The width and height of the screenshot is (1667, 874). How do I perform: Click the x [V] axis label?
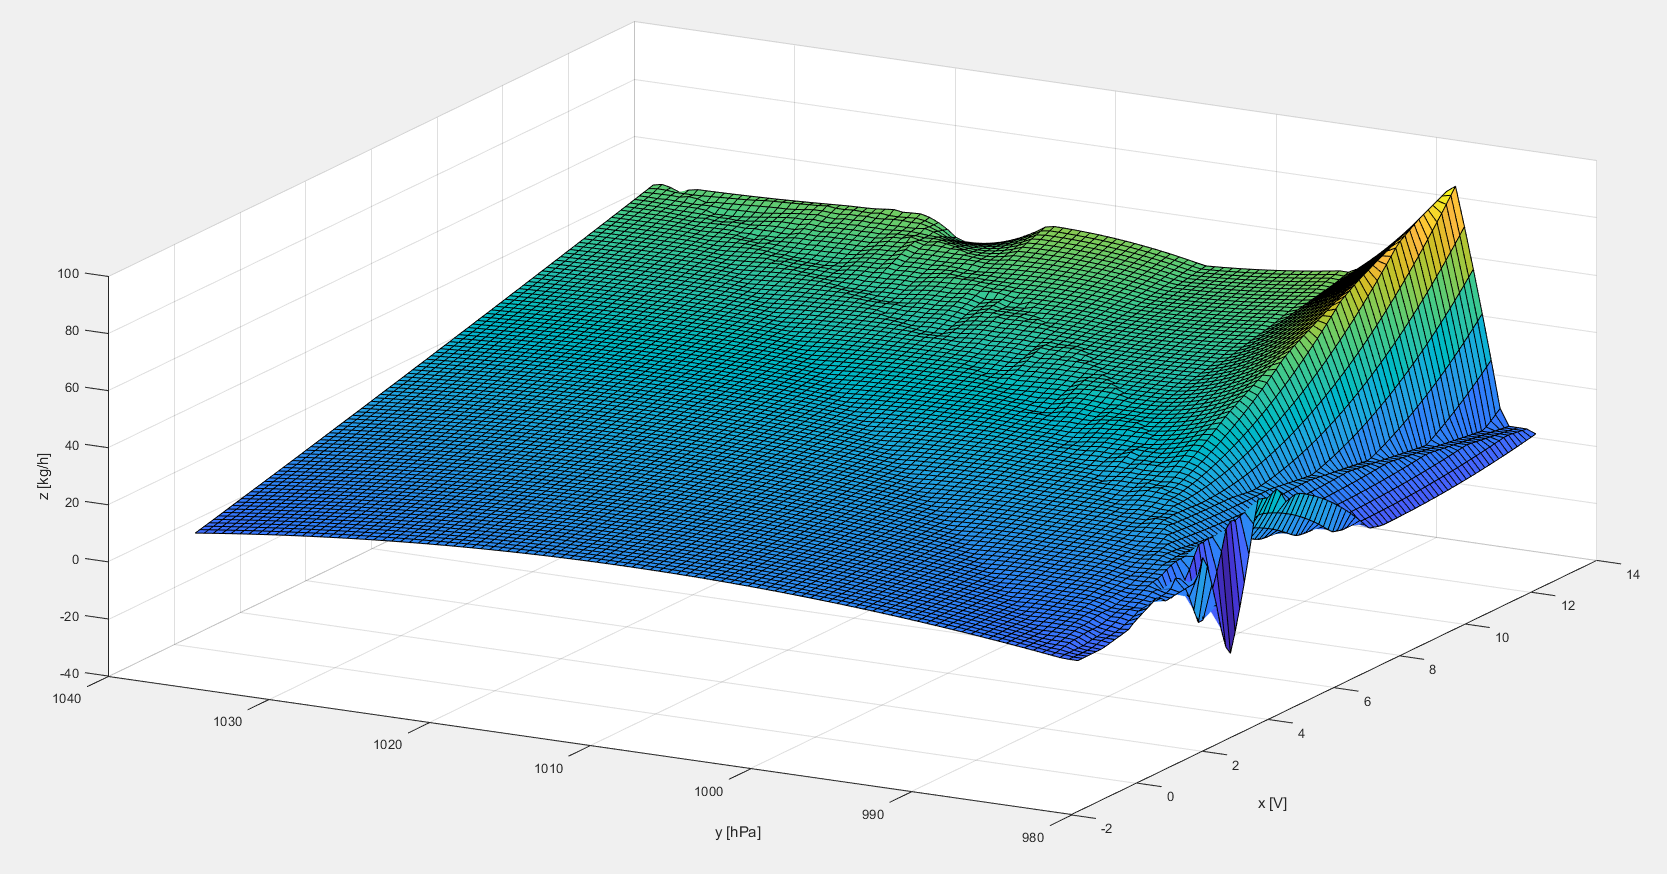pos(1272,803)
